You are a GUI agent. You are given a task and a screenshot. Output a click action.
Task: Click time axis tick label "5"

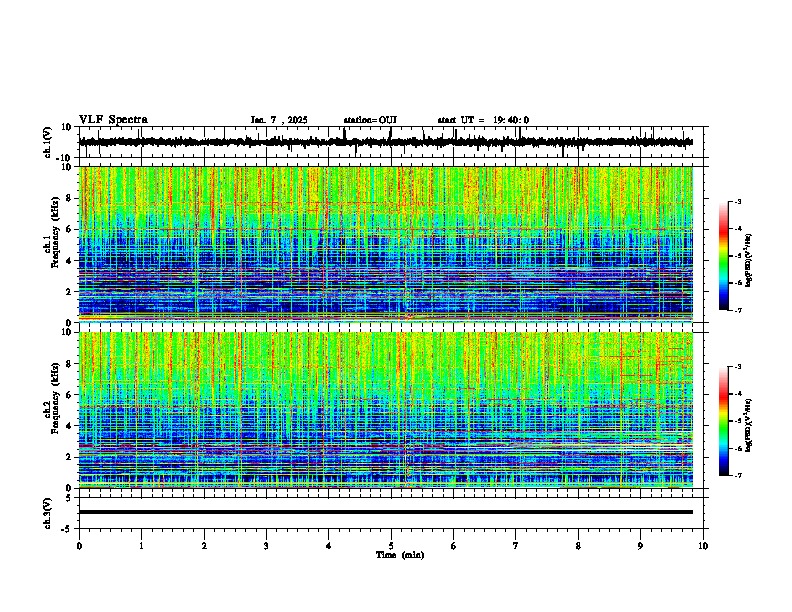coord(391,546)
